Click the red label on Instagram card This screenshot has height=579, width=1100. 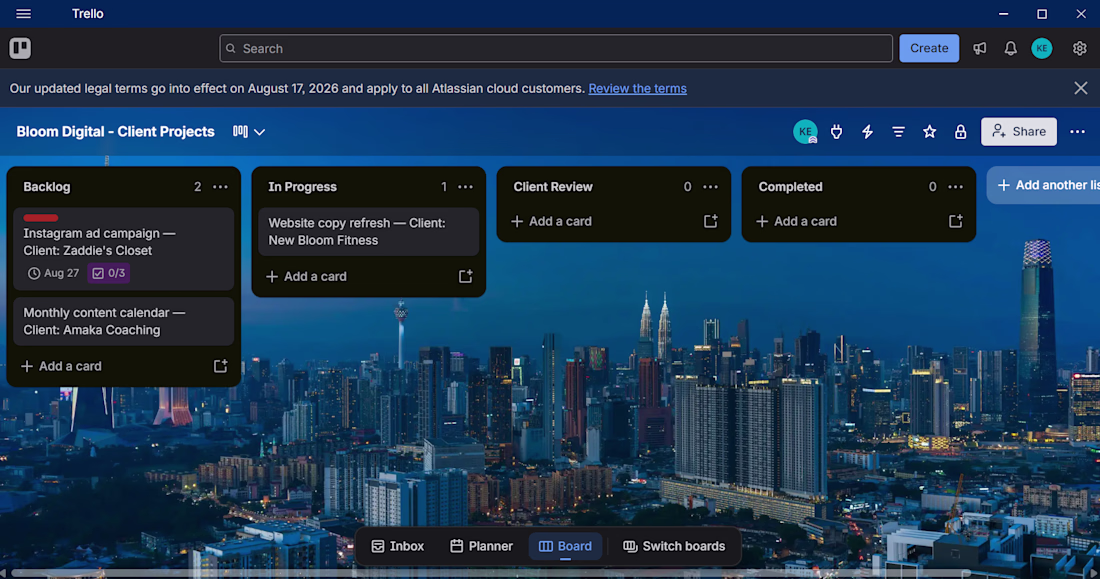pyautogui.click(x=41, y=218)
